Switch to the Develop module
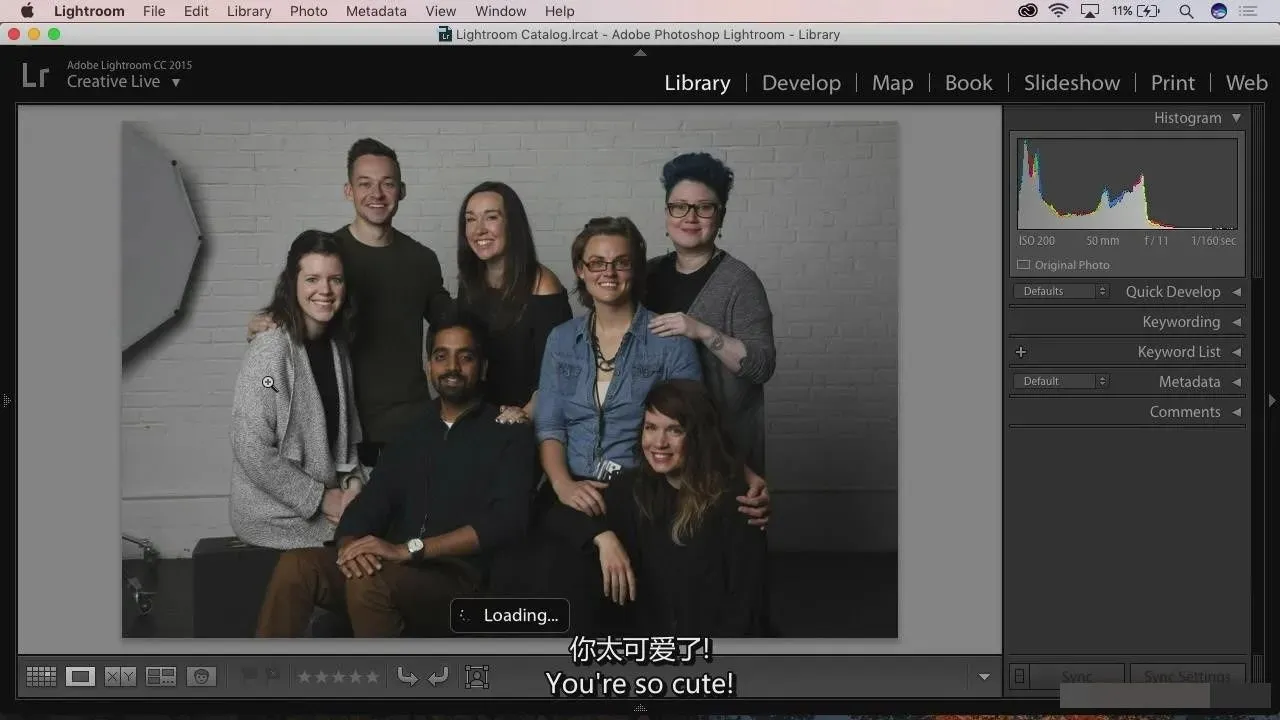1280x720 pixels. click(801, 83)
